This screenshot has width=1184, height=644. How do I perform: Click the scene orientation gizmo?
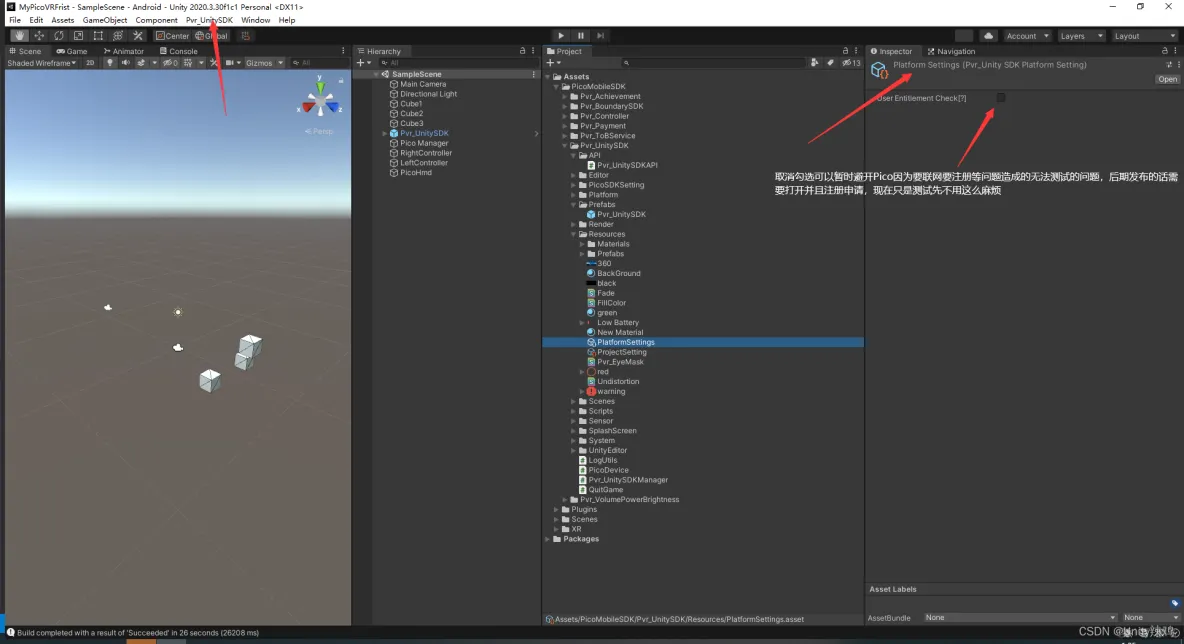click(320, 99)
